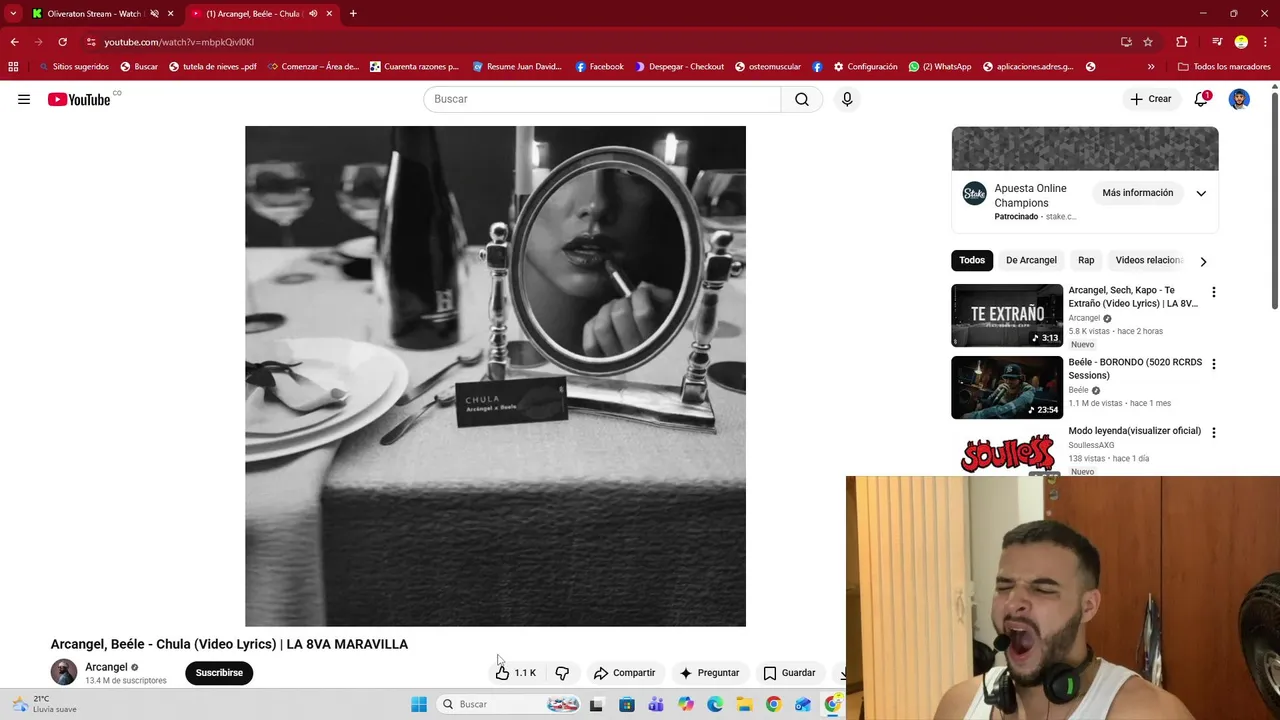Click the Chula video player artwork
The width and height of the screenshot is (1280, 720).
point(495,376)
